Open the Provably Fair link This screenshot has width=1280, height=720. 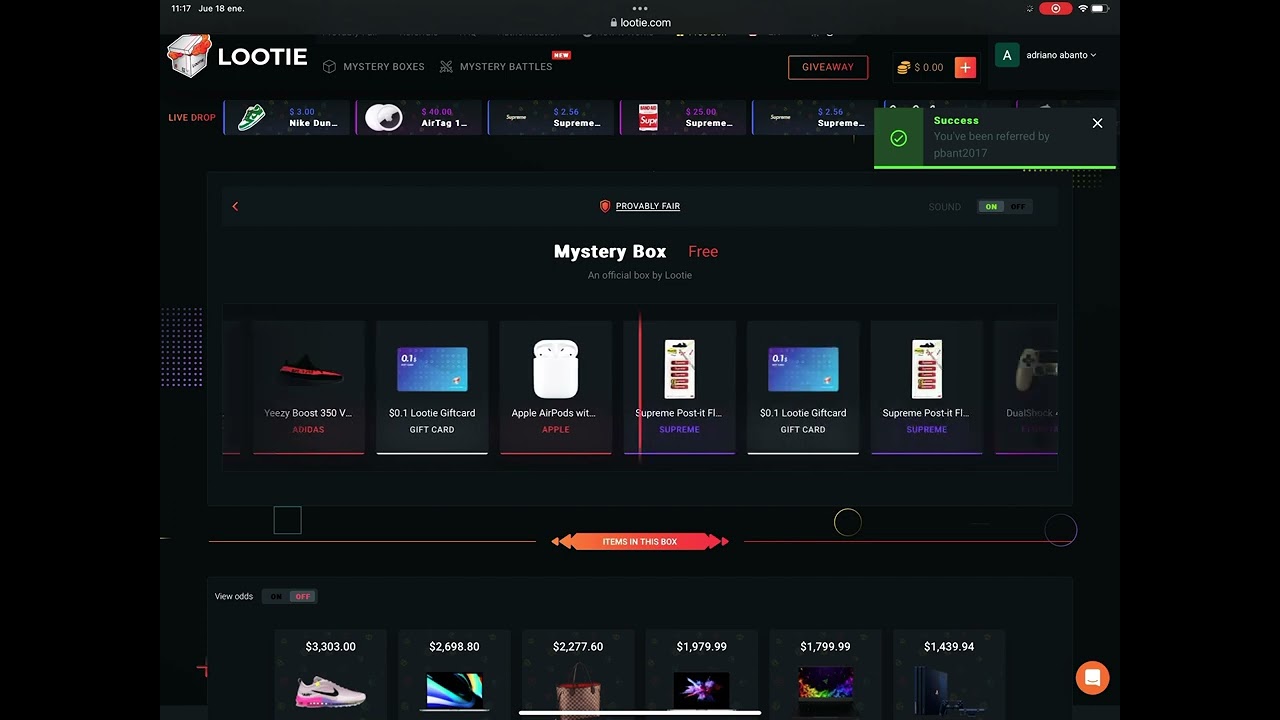(x=648, y=206)
